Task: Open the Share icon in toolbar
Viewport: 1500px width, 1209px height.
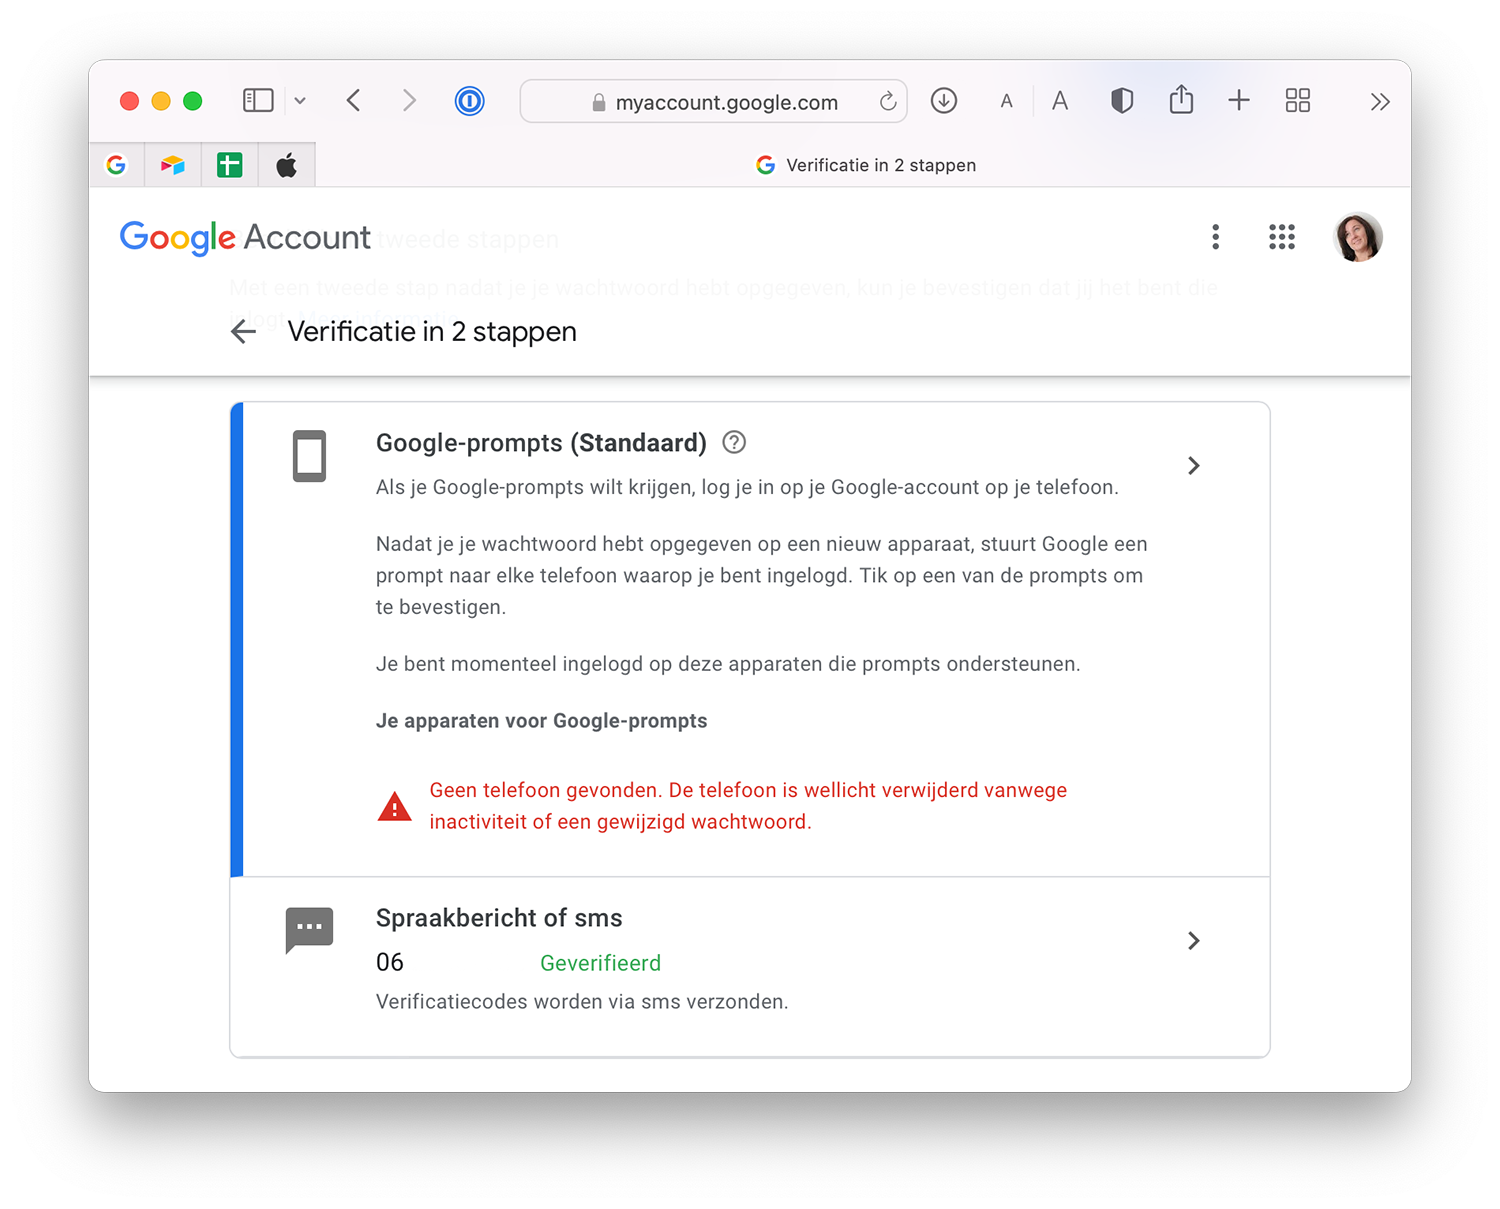Action: click(x=1181, y=100)
